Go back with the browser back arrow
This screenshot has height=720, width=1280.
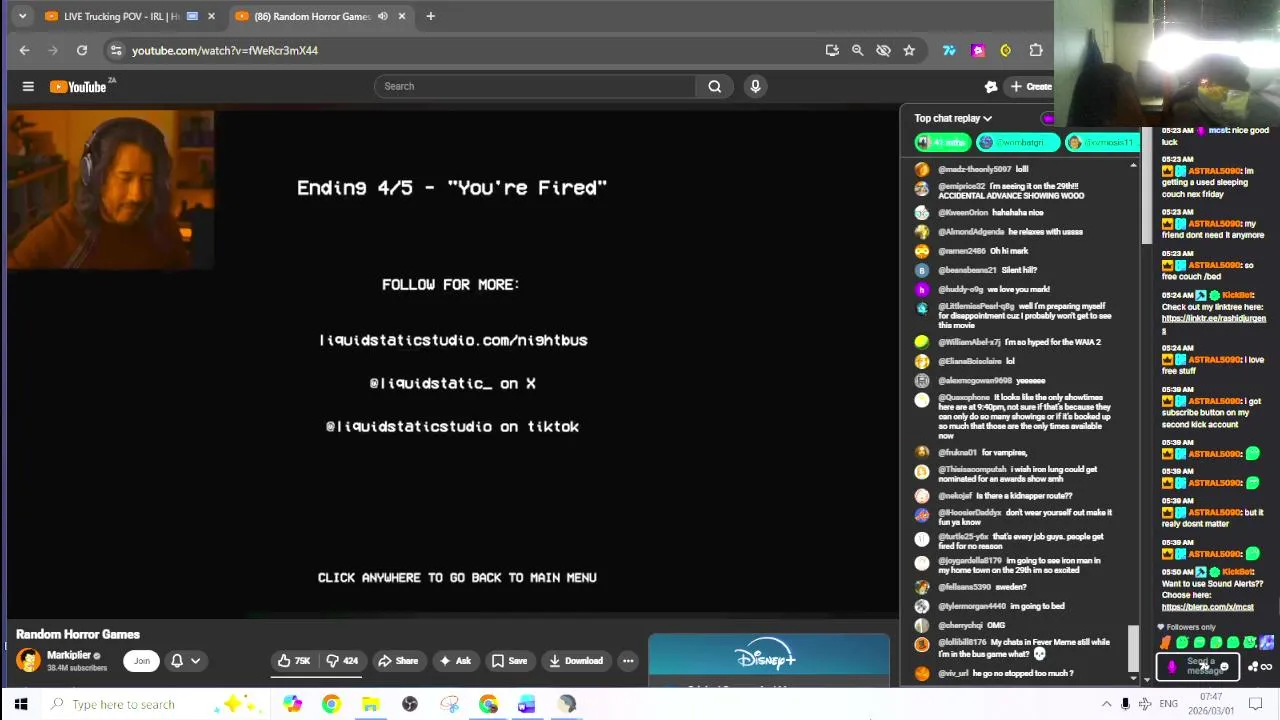tap(24, 50)
